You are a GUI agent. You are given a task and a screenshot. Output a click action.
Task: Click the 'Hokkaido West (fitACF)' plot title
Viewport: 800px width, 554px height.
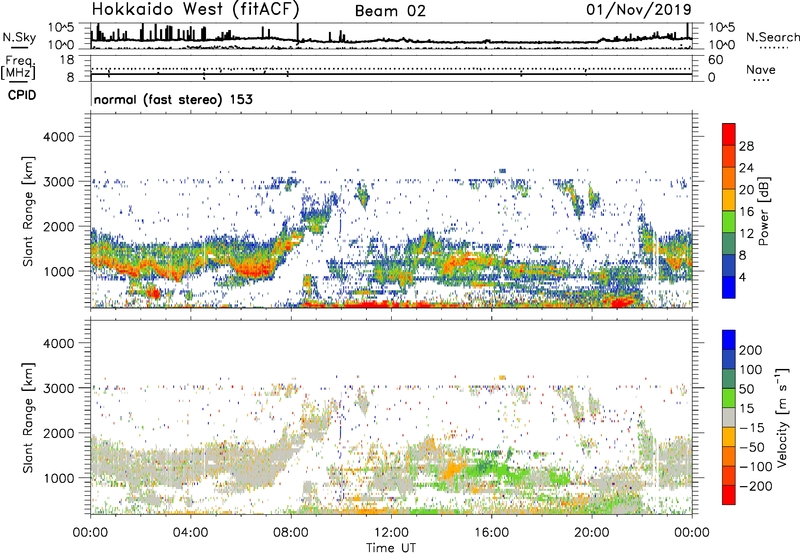tap(195, 9)
